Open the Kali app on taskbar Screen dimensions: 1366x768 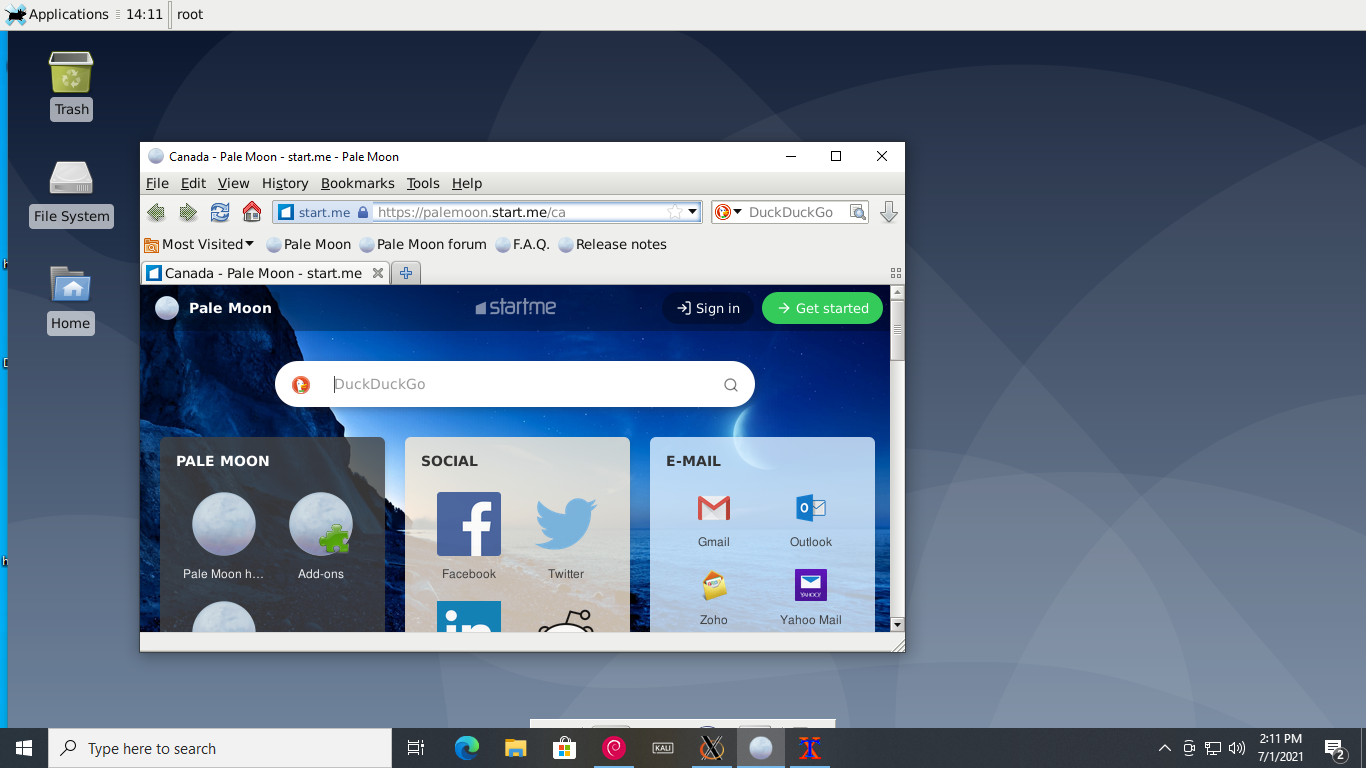tap(662, 748)
